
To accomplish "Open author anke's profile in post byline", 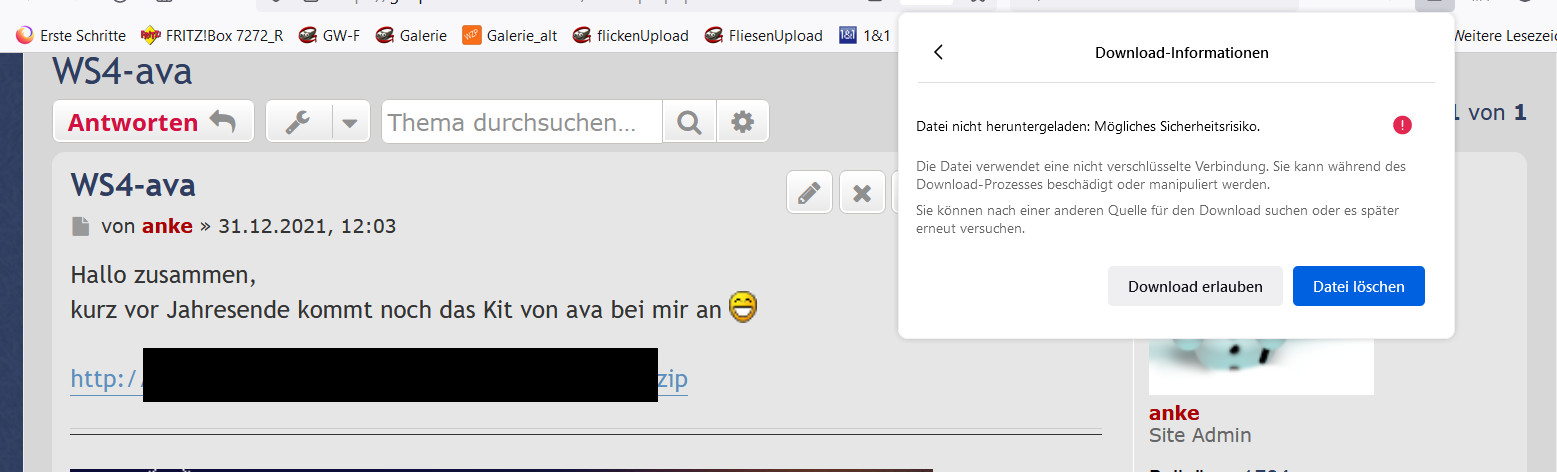I will 167,226.
